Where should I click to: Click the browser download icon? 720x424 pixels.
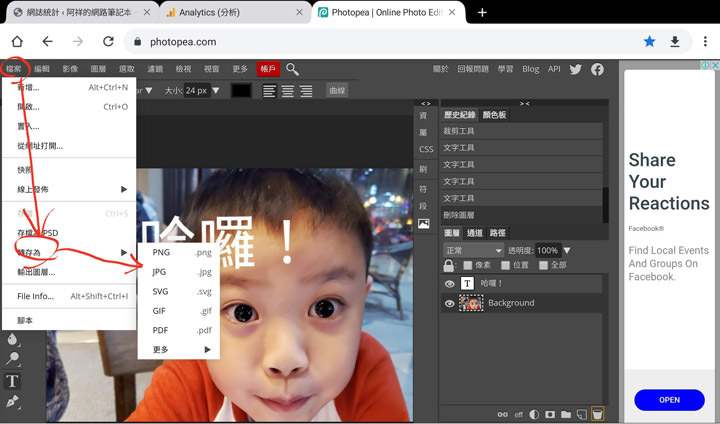(675, 42)
